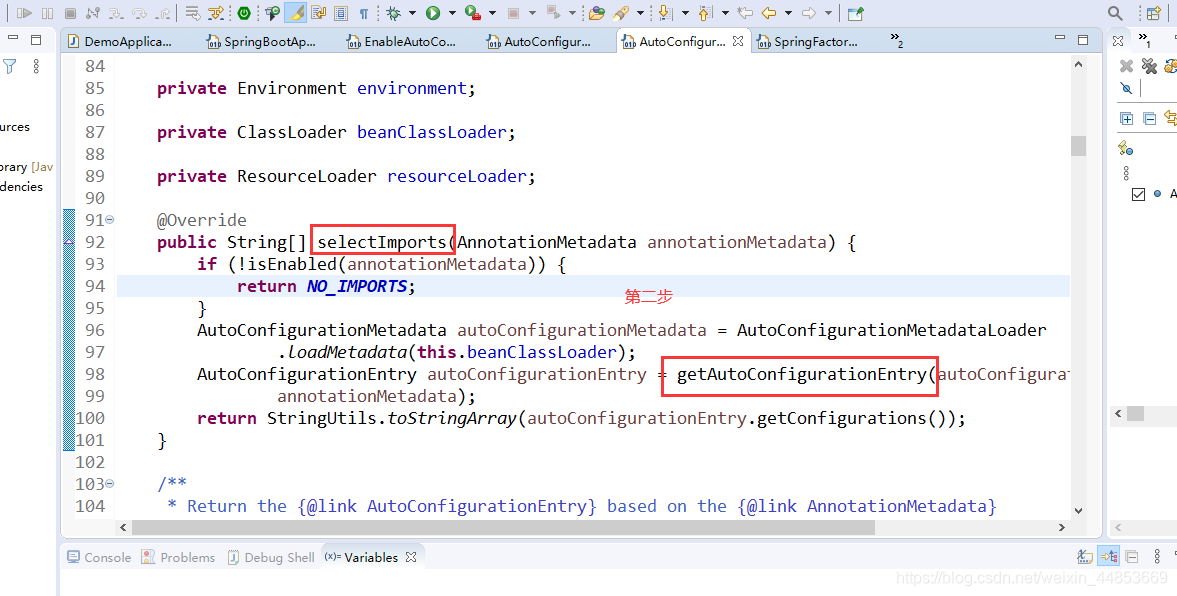
Task: Click the Coverage run icon
Action: 473,13
